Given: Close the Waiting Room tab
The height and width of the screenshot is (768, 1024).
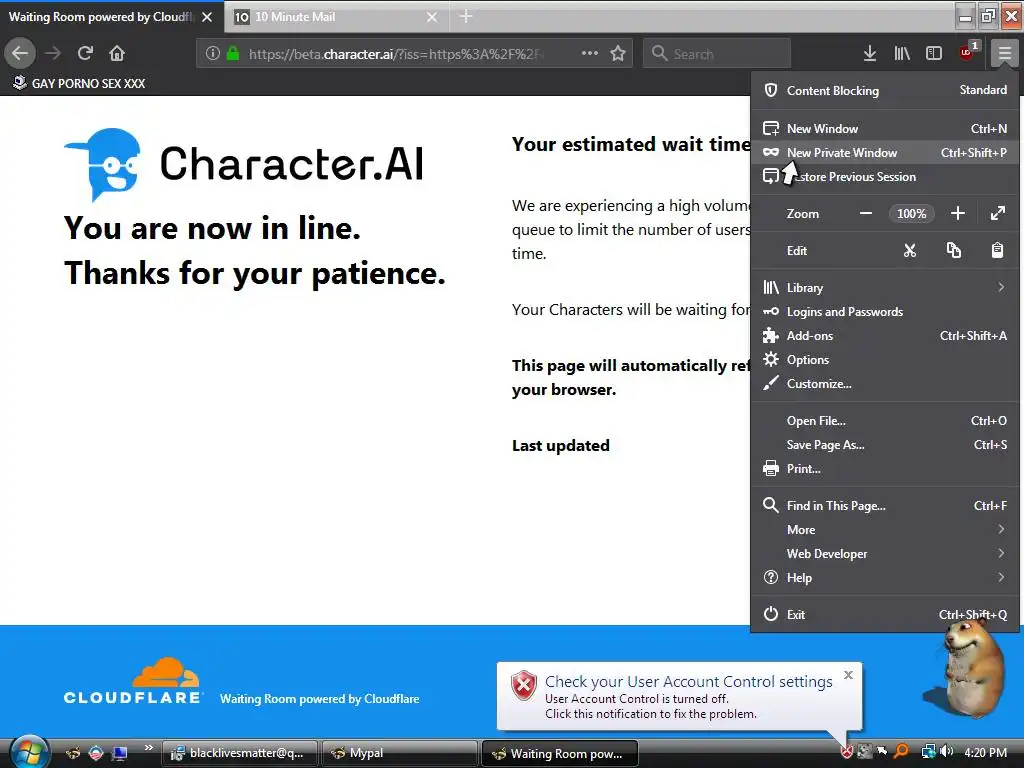Looking at the screenshot, I should click(x=207, y=17).
